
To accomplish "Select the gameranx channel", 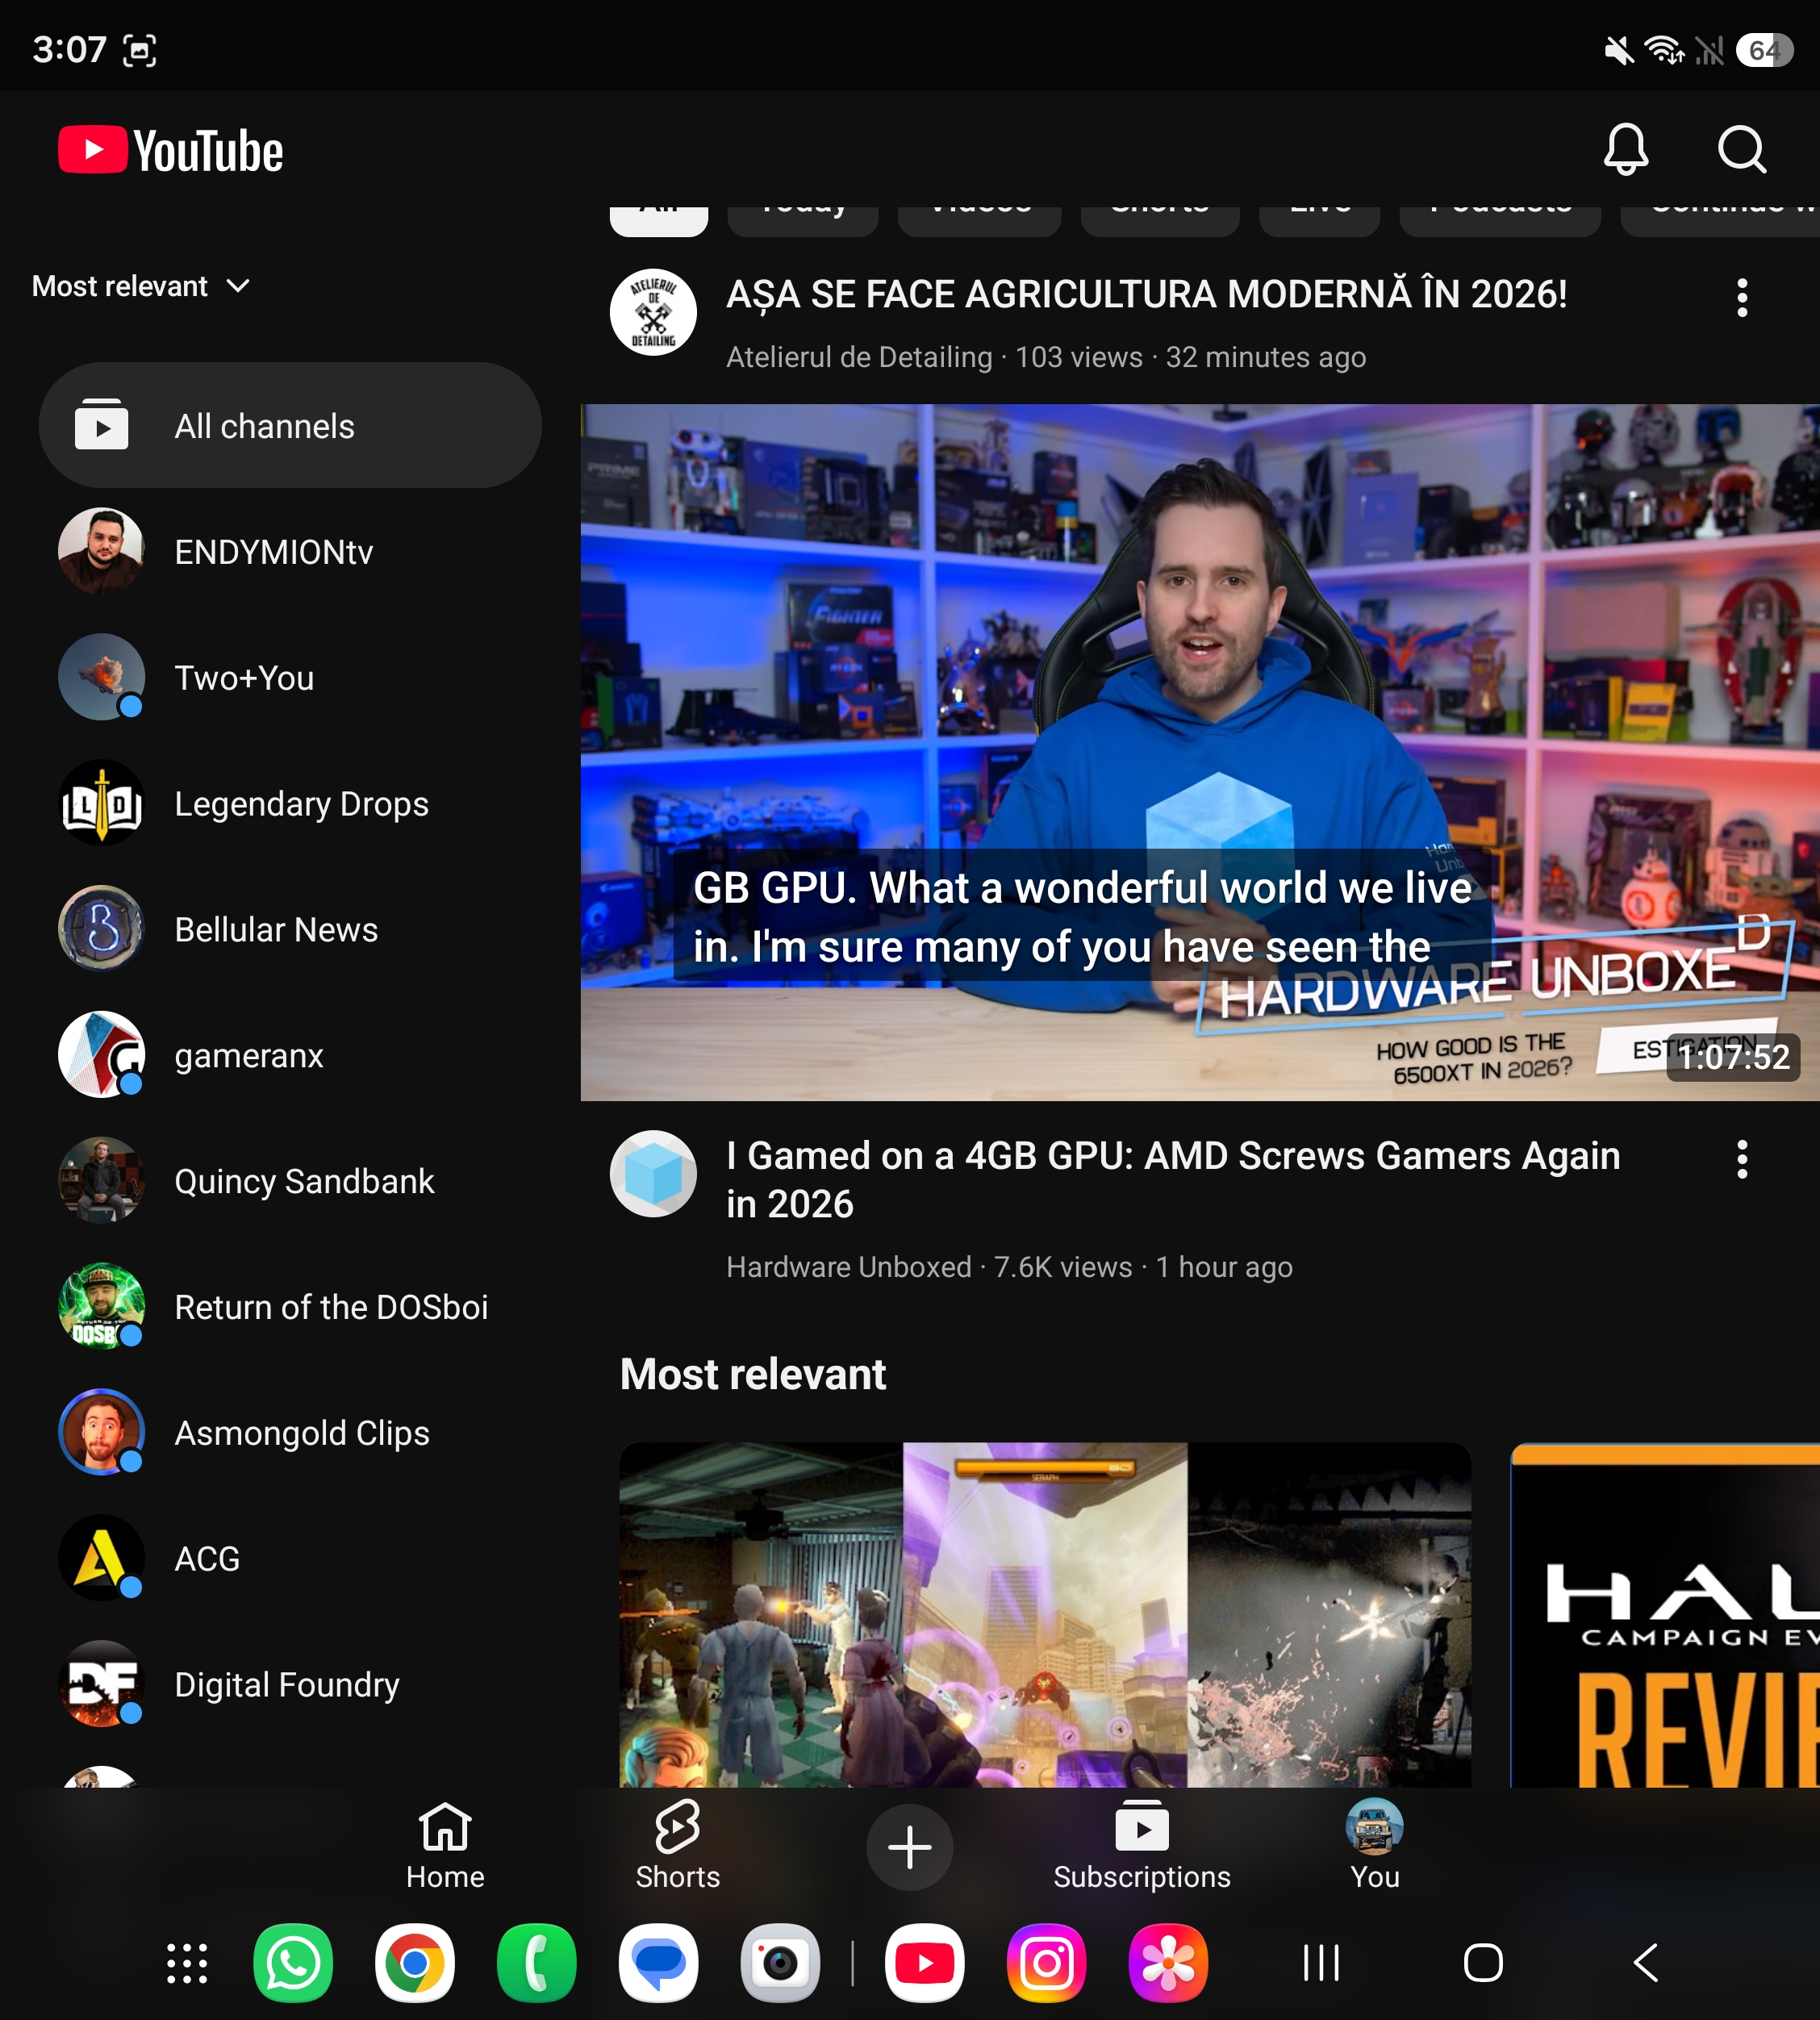I will pos(290,1055).
